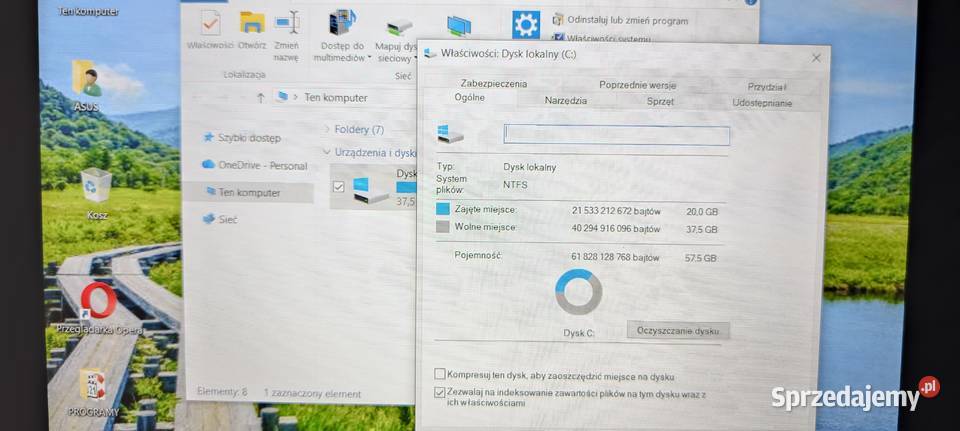Click computer icon in address bar

(282, 97)
